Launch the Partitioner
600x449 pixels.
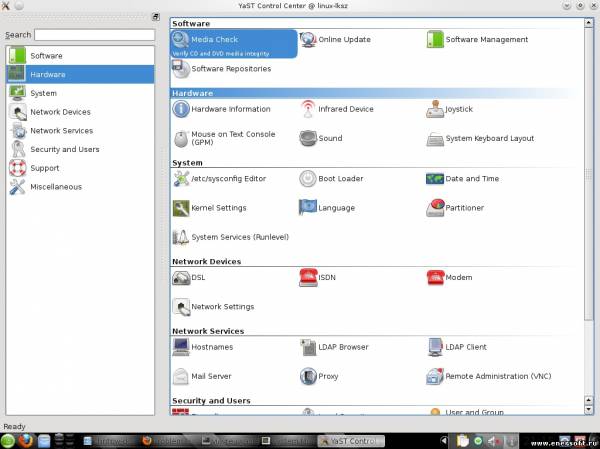click(455, 208)
